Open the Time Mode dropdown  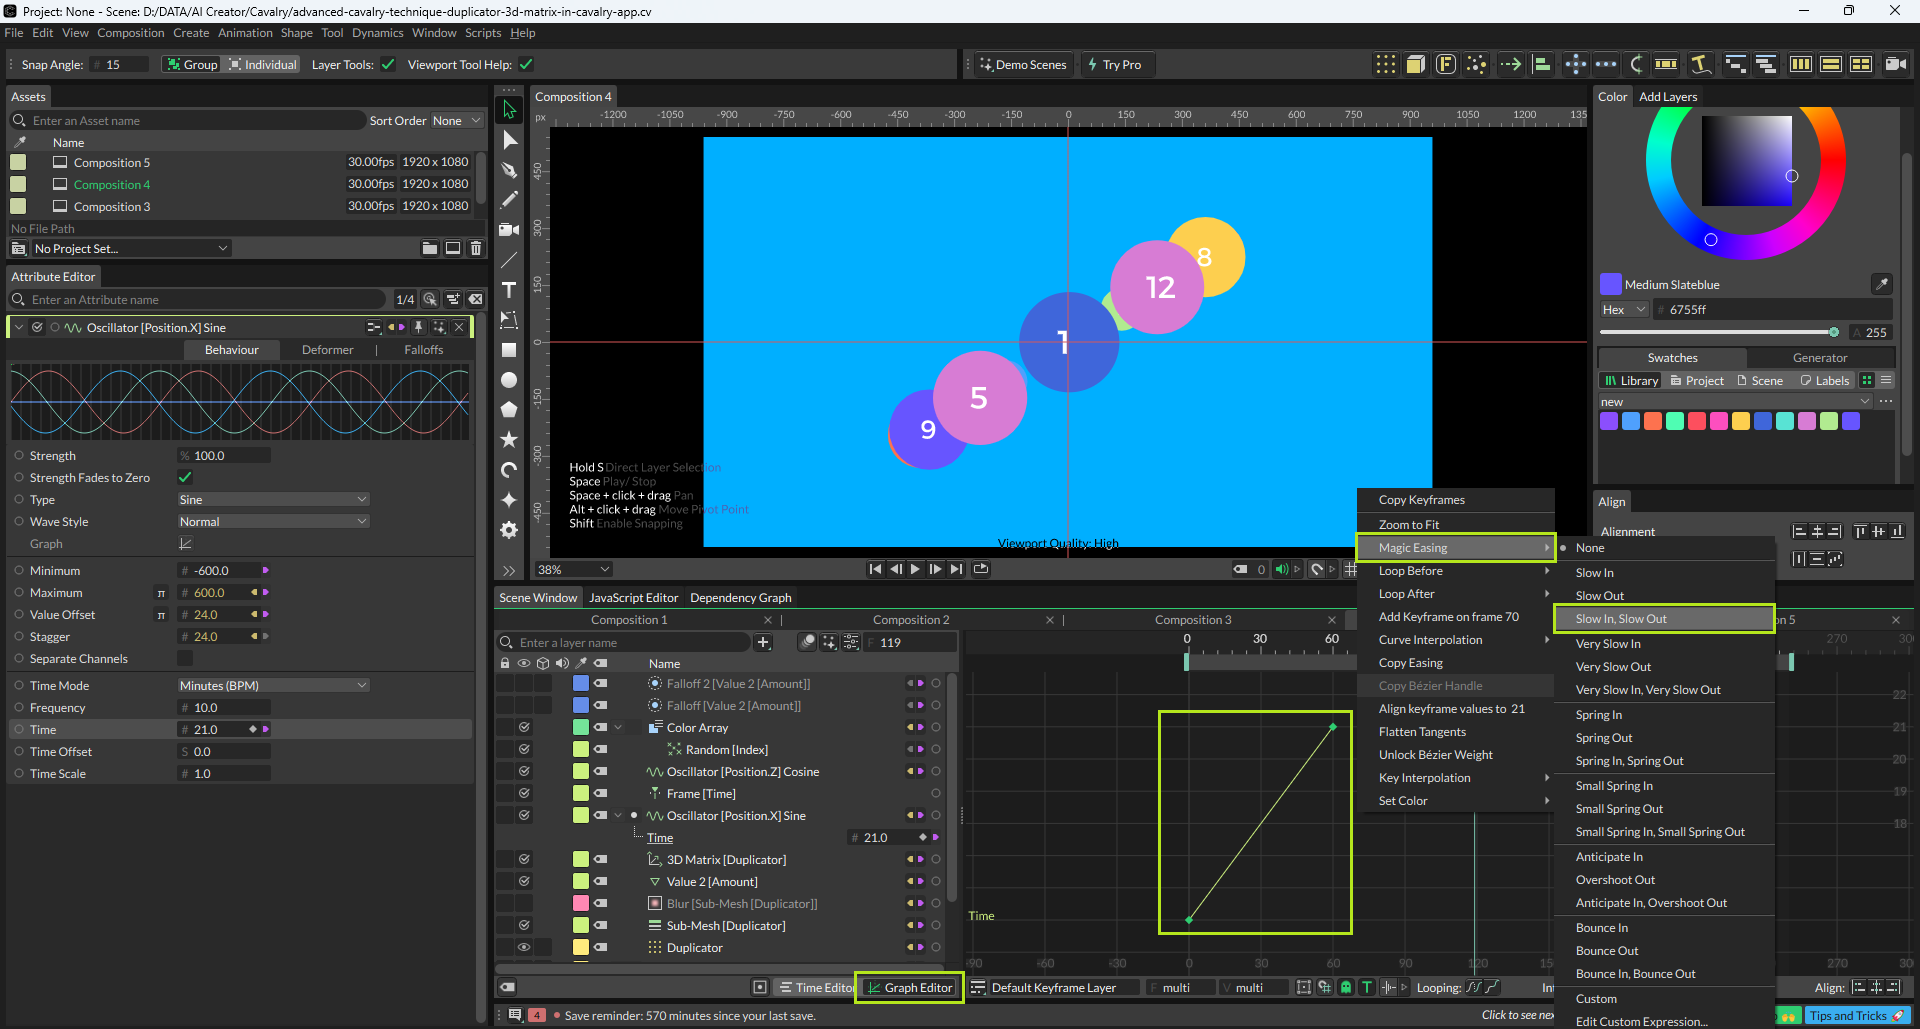[273, 686]
